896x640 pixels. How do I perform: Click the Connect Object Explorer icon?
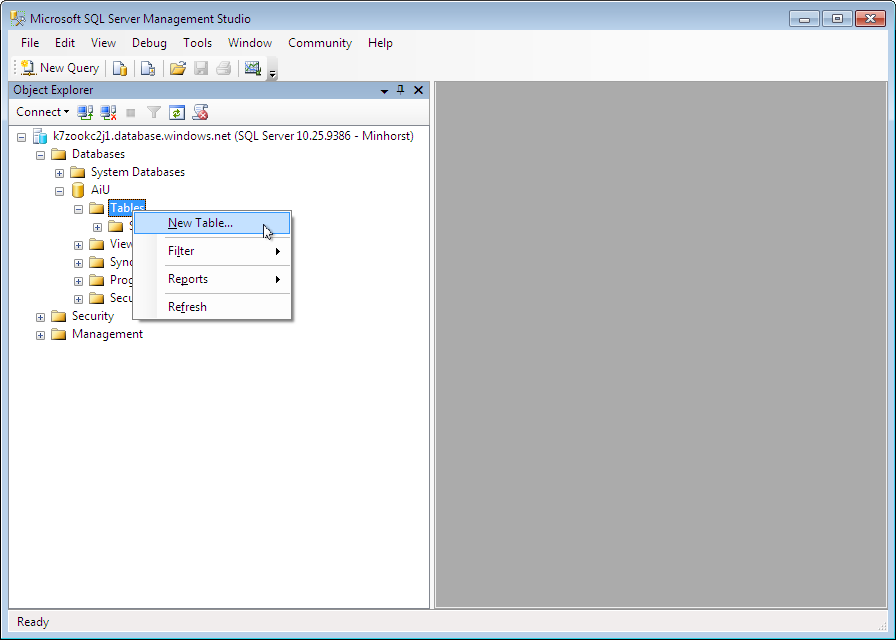(86, 112)
